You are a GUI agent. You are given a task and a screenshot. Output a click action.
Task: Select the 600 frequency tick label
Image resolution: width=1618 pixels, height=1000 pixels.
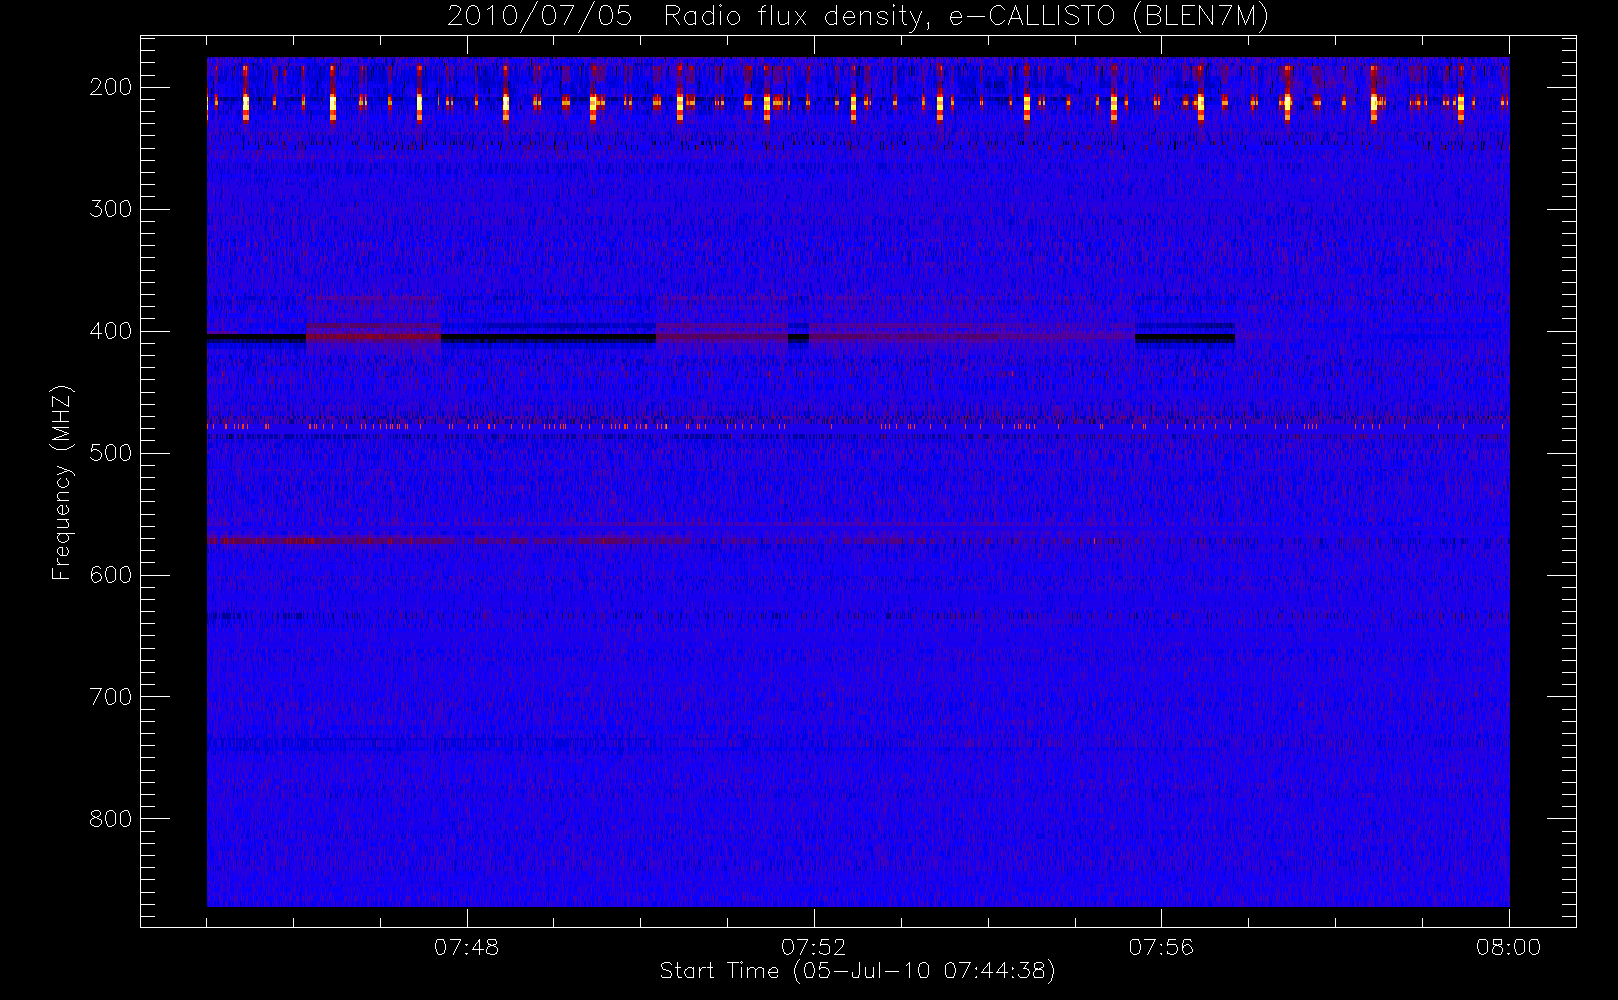tap(111, 575)
